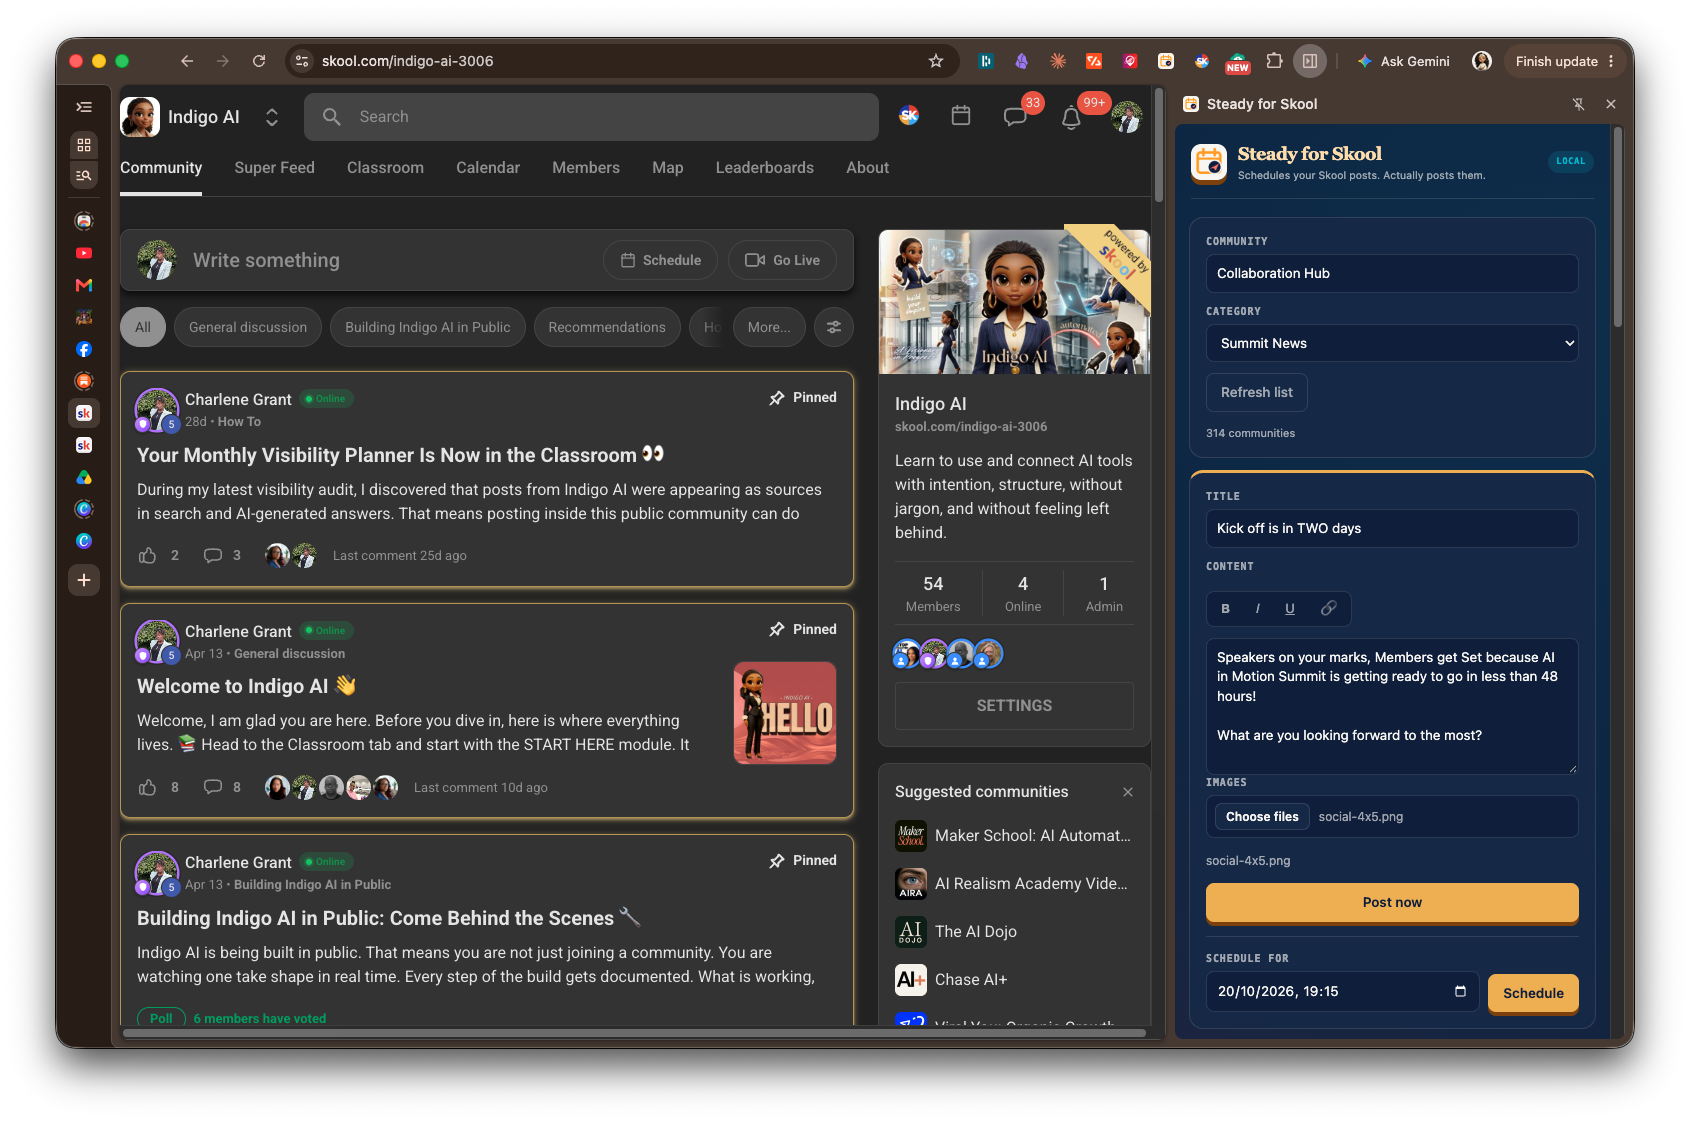
Task: Click the Go Live button
Action: click(782, 260)
